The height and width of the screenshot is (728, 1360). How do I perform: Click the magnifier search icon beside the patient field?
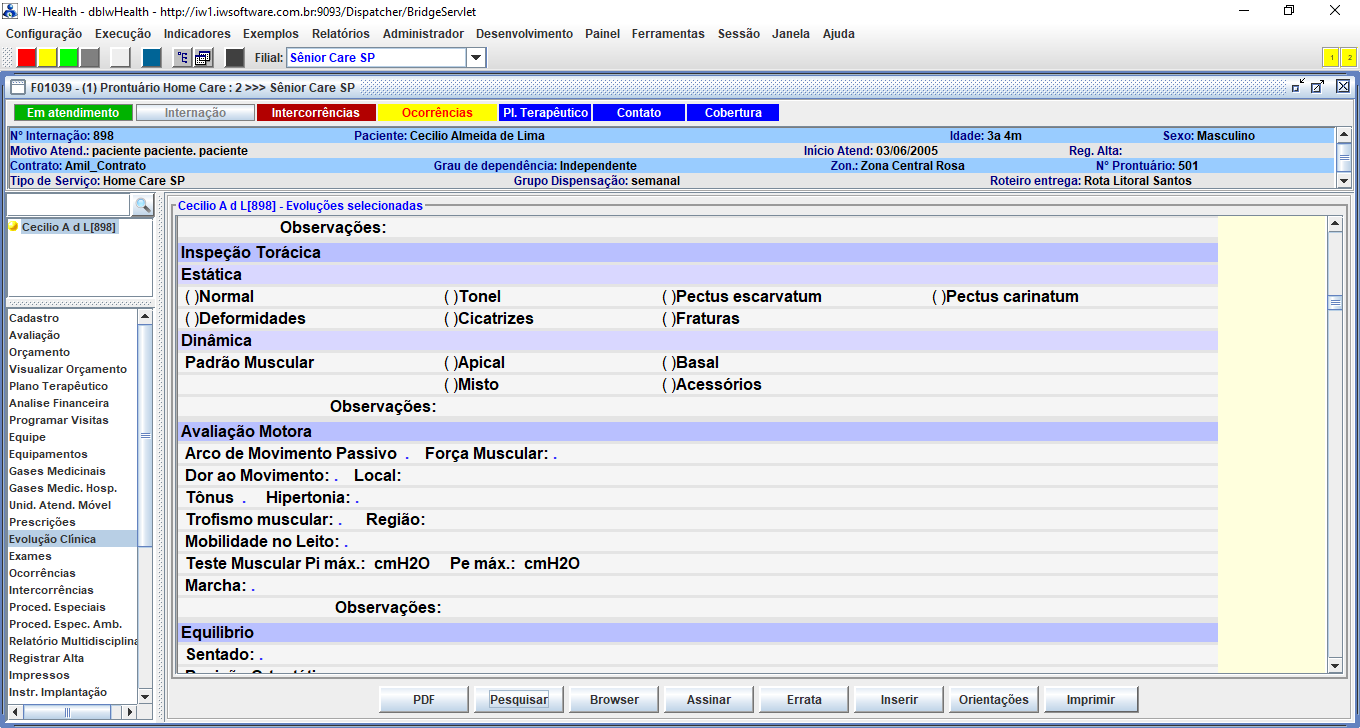point(143,205)
